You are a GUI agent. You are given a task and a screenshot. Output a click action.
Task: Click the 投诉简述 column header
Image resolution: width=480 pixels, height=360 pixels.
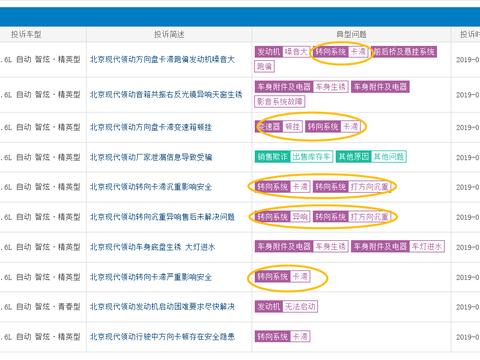pyautogui.click(x=169, y=34)
